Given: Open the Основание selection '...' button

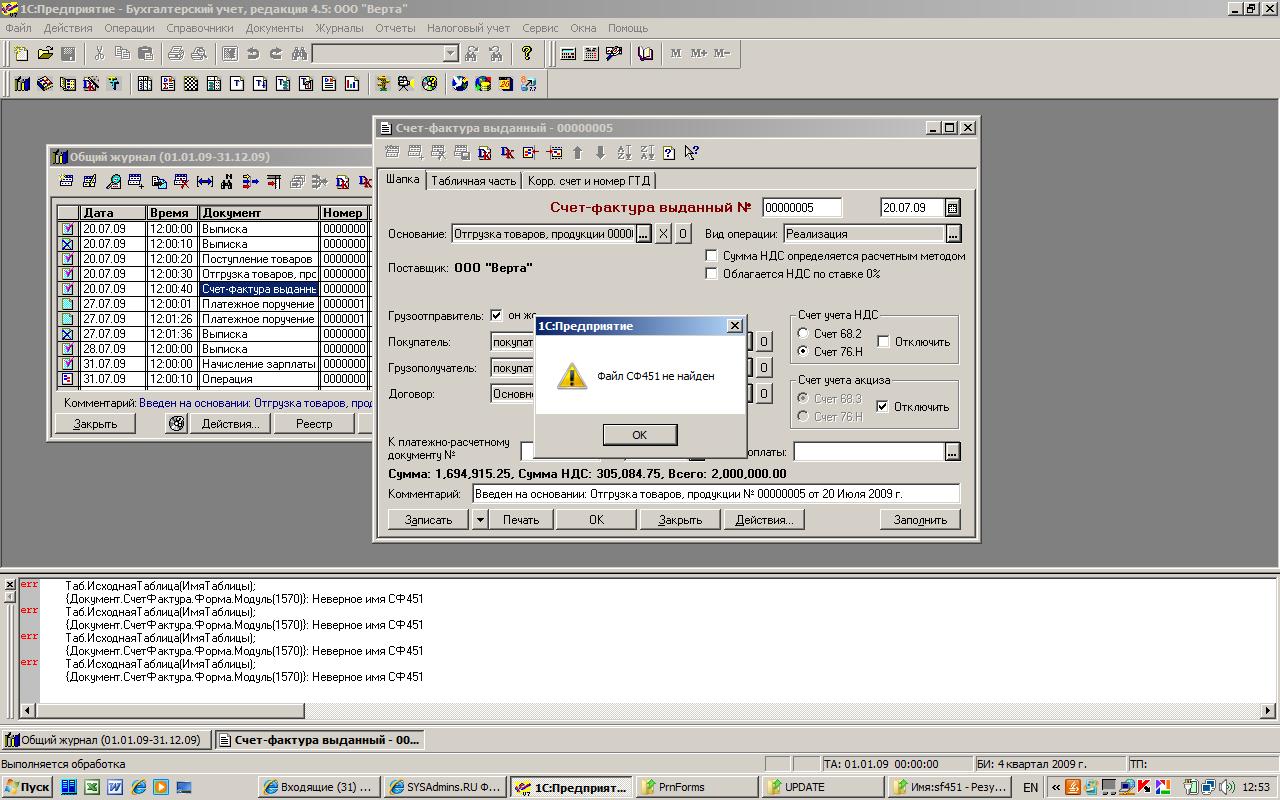Looking at the screenshot, I should [643, 234].
